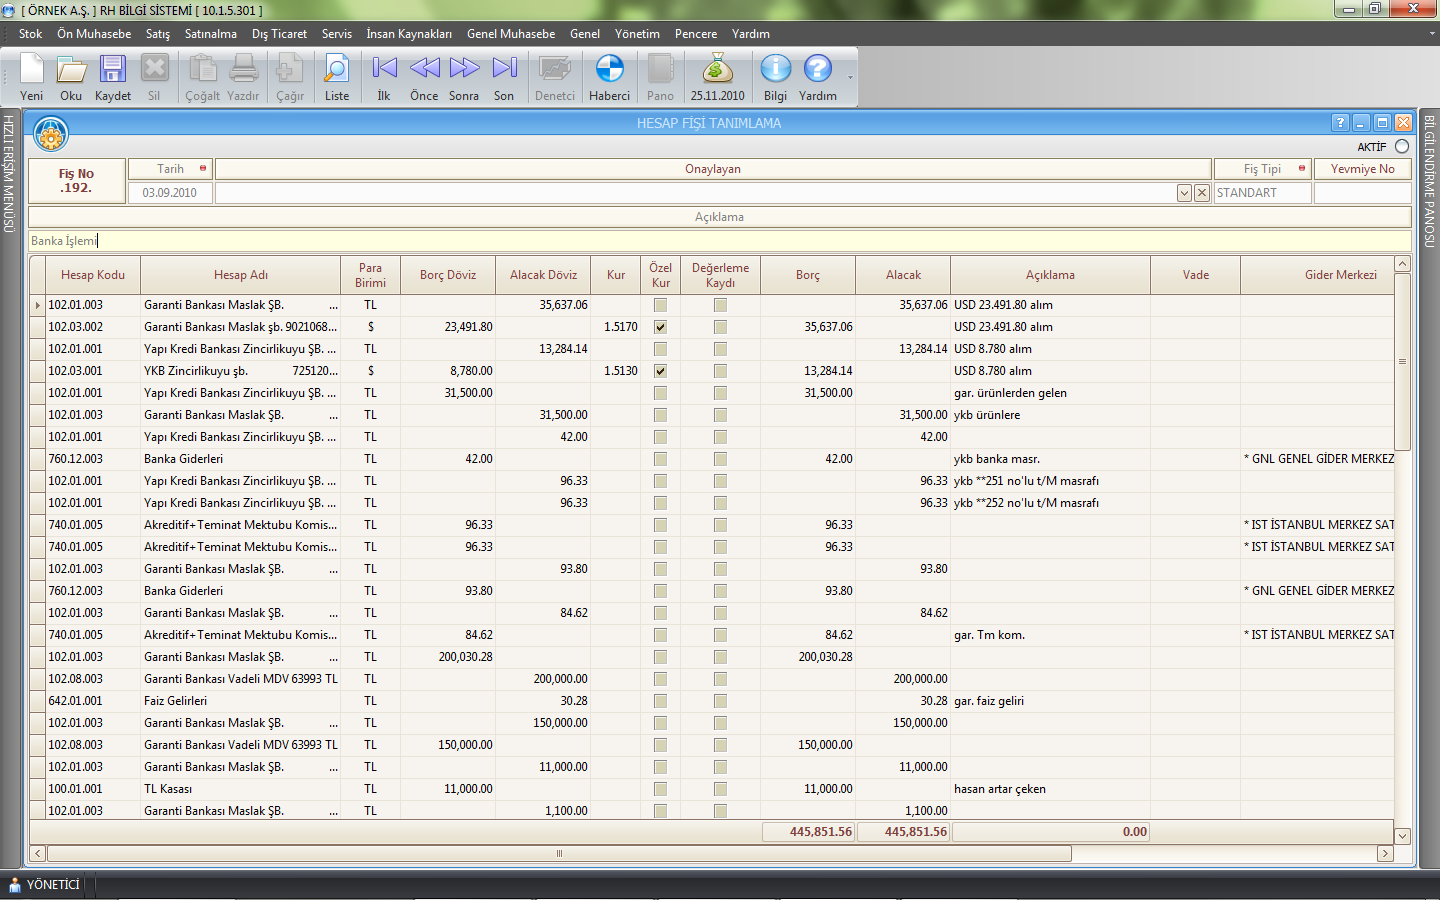1440x900 pixels.
Task: Jump to last record with Son
Action: click(x=504, y=70)
